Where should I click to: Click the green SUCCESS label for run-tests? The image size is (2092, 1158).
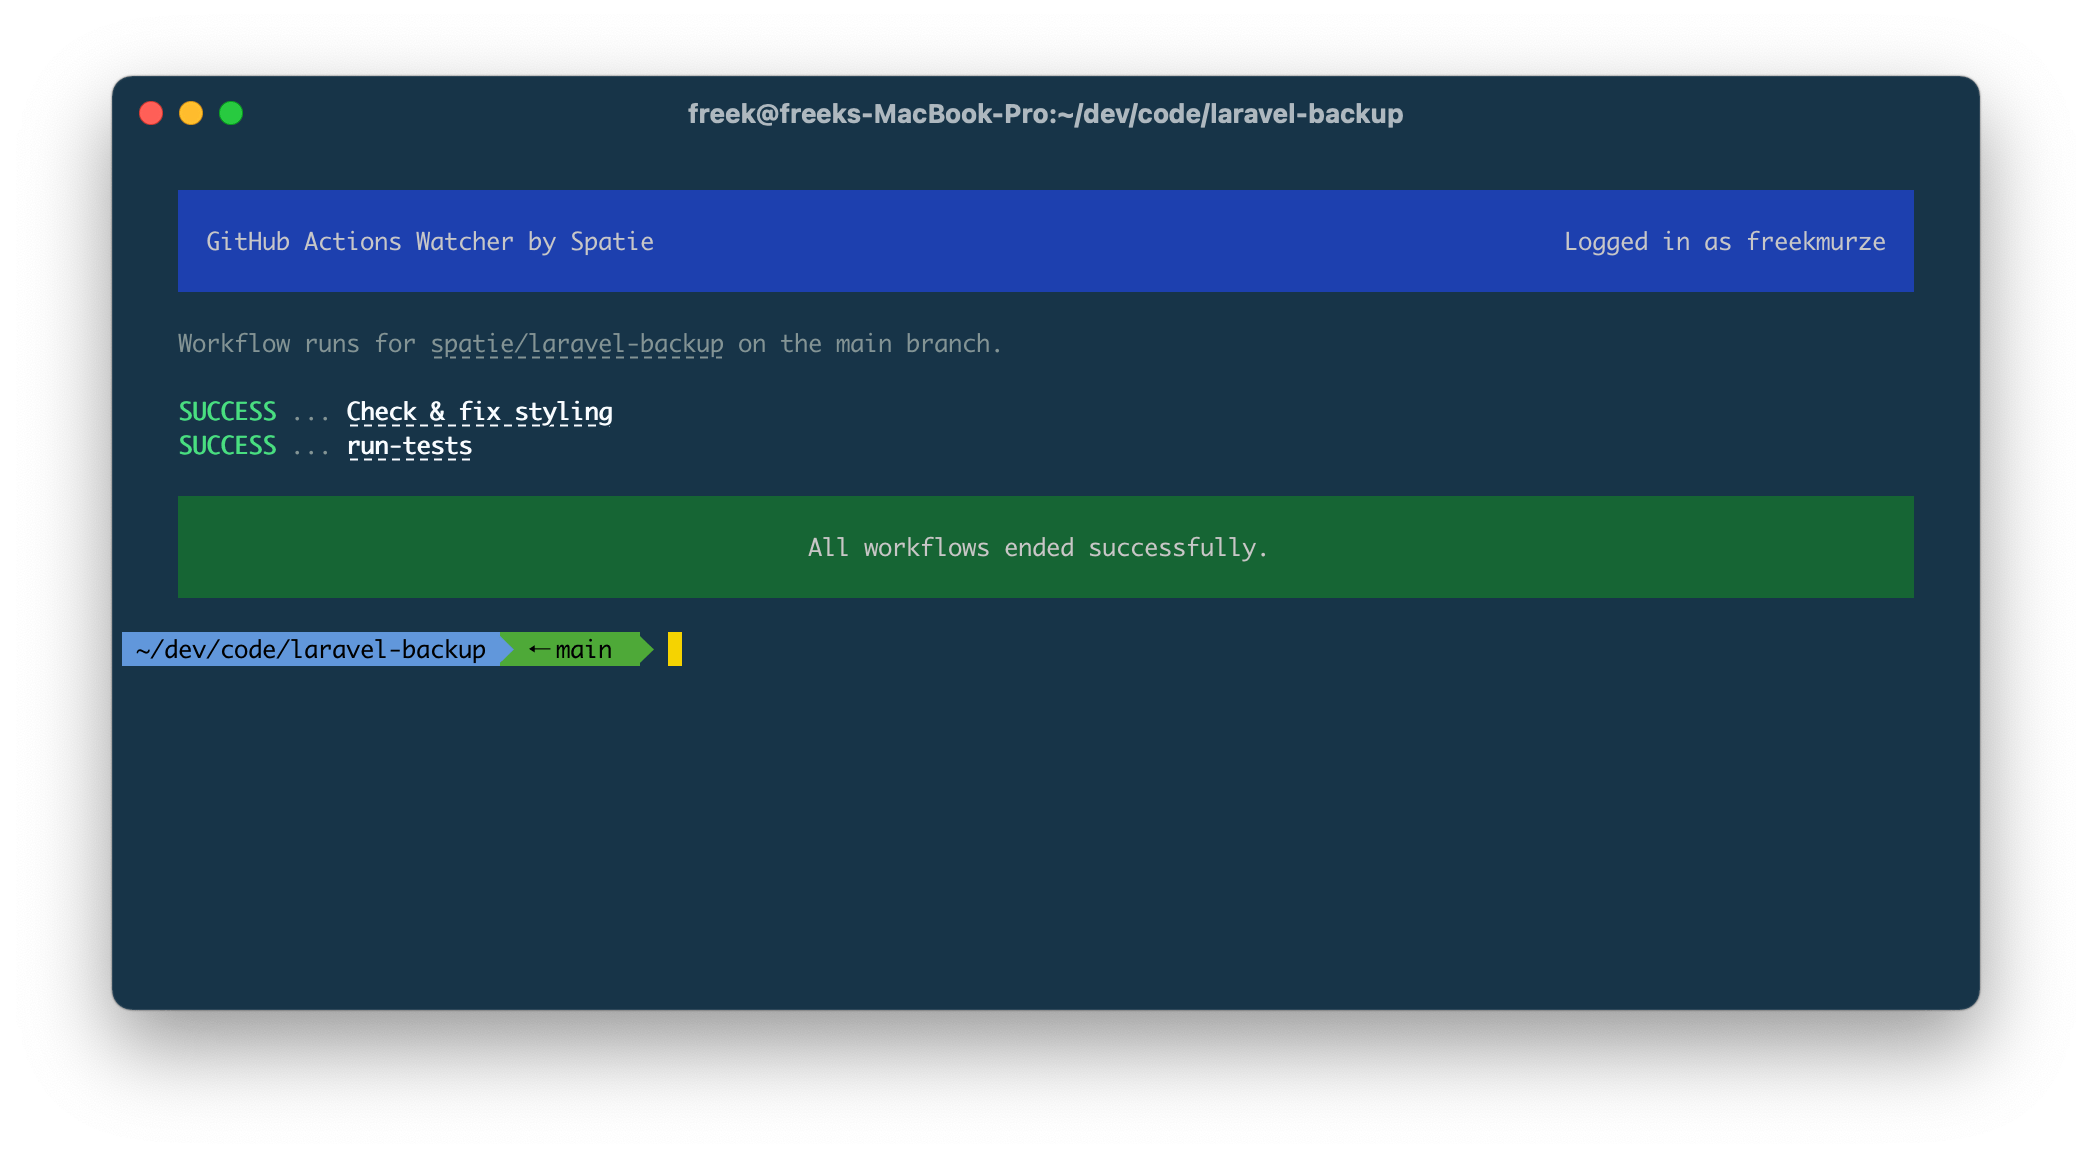coord(226,445)
